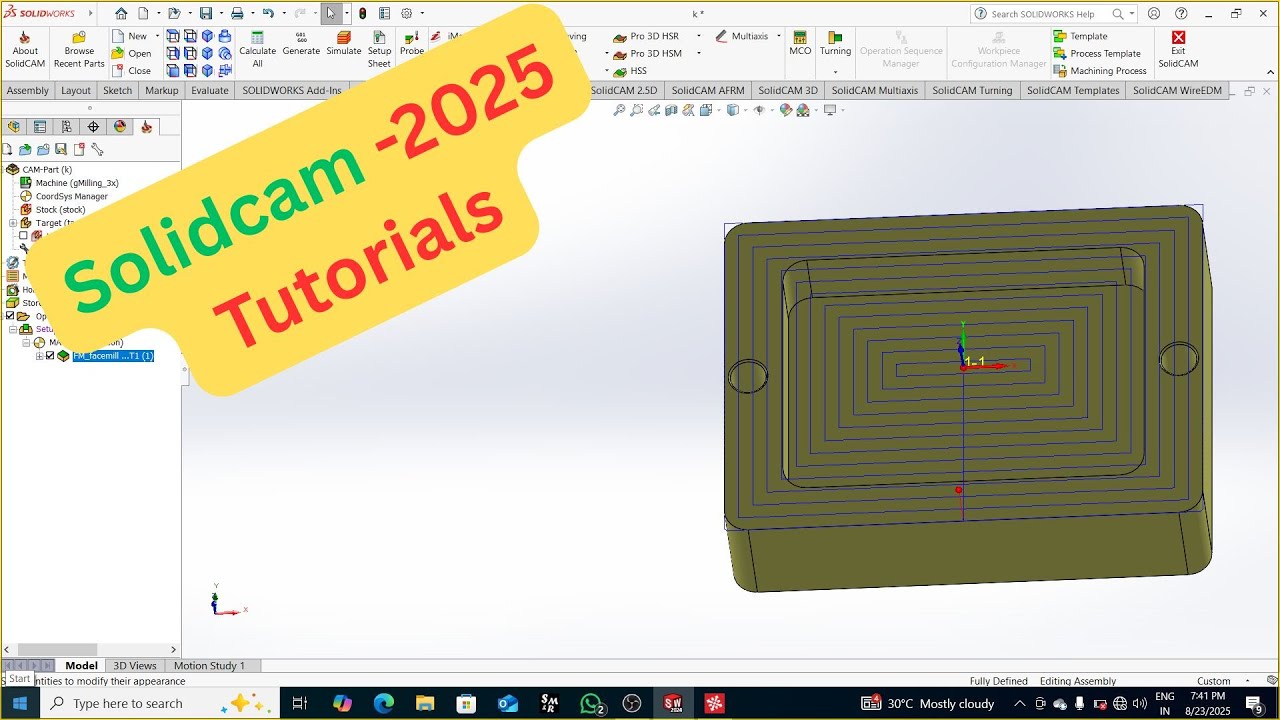Open Microsoft Edge from taskbar

[x=384, y=703]
